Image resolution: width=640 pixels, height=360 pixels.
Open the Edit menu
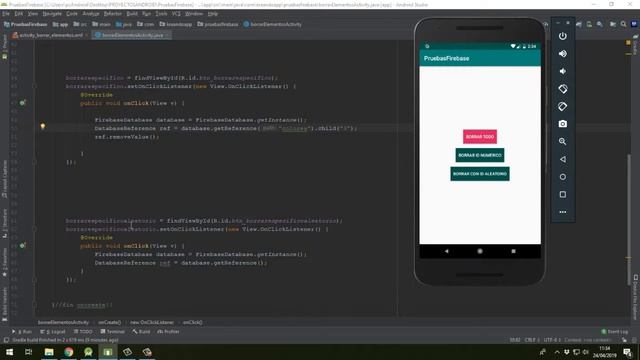coord(19,13)
